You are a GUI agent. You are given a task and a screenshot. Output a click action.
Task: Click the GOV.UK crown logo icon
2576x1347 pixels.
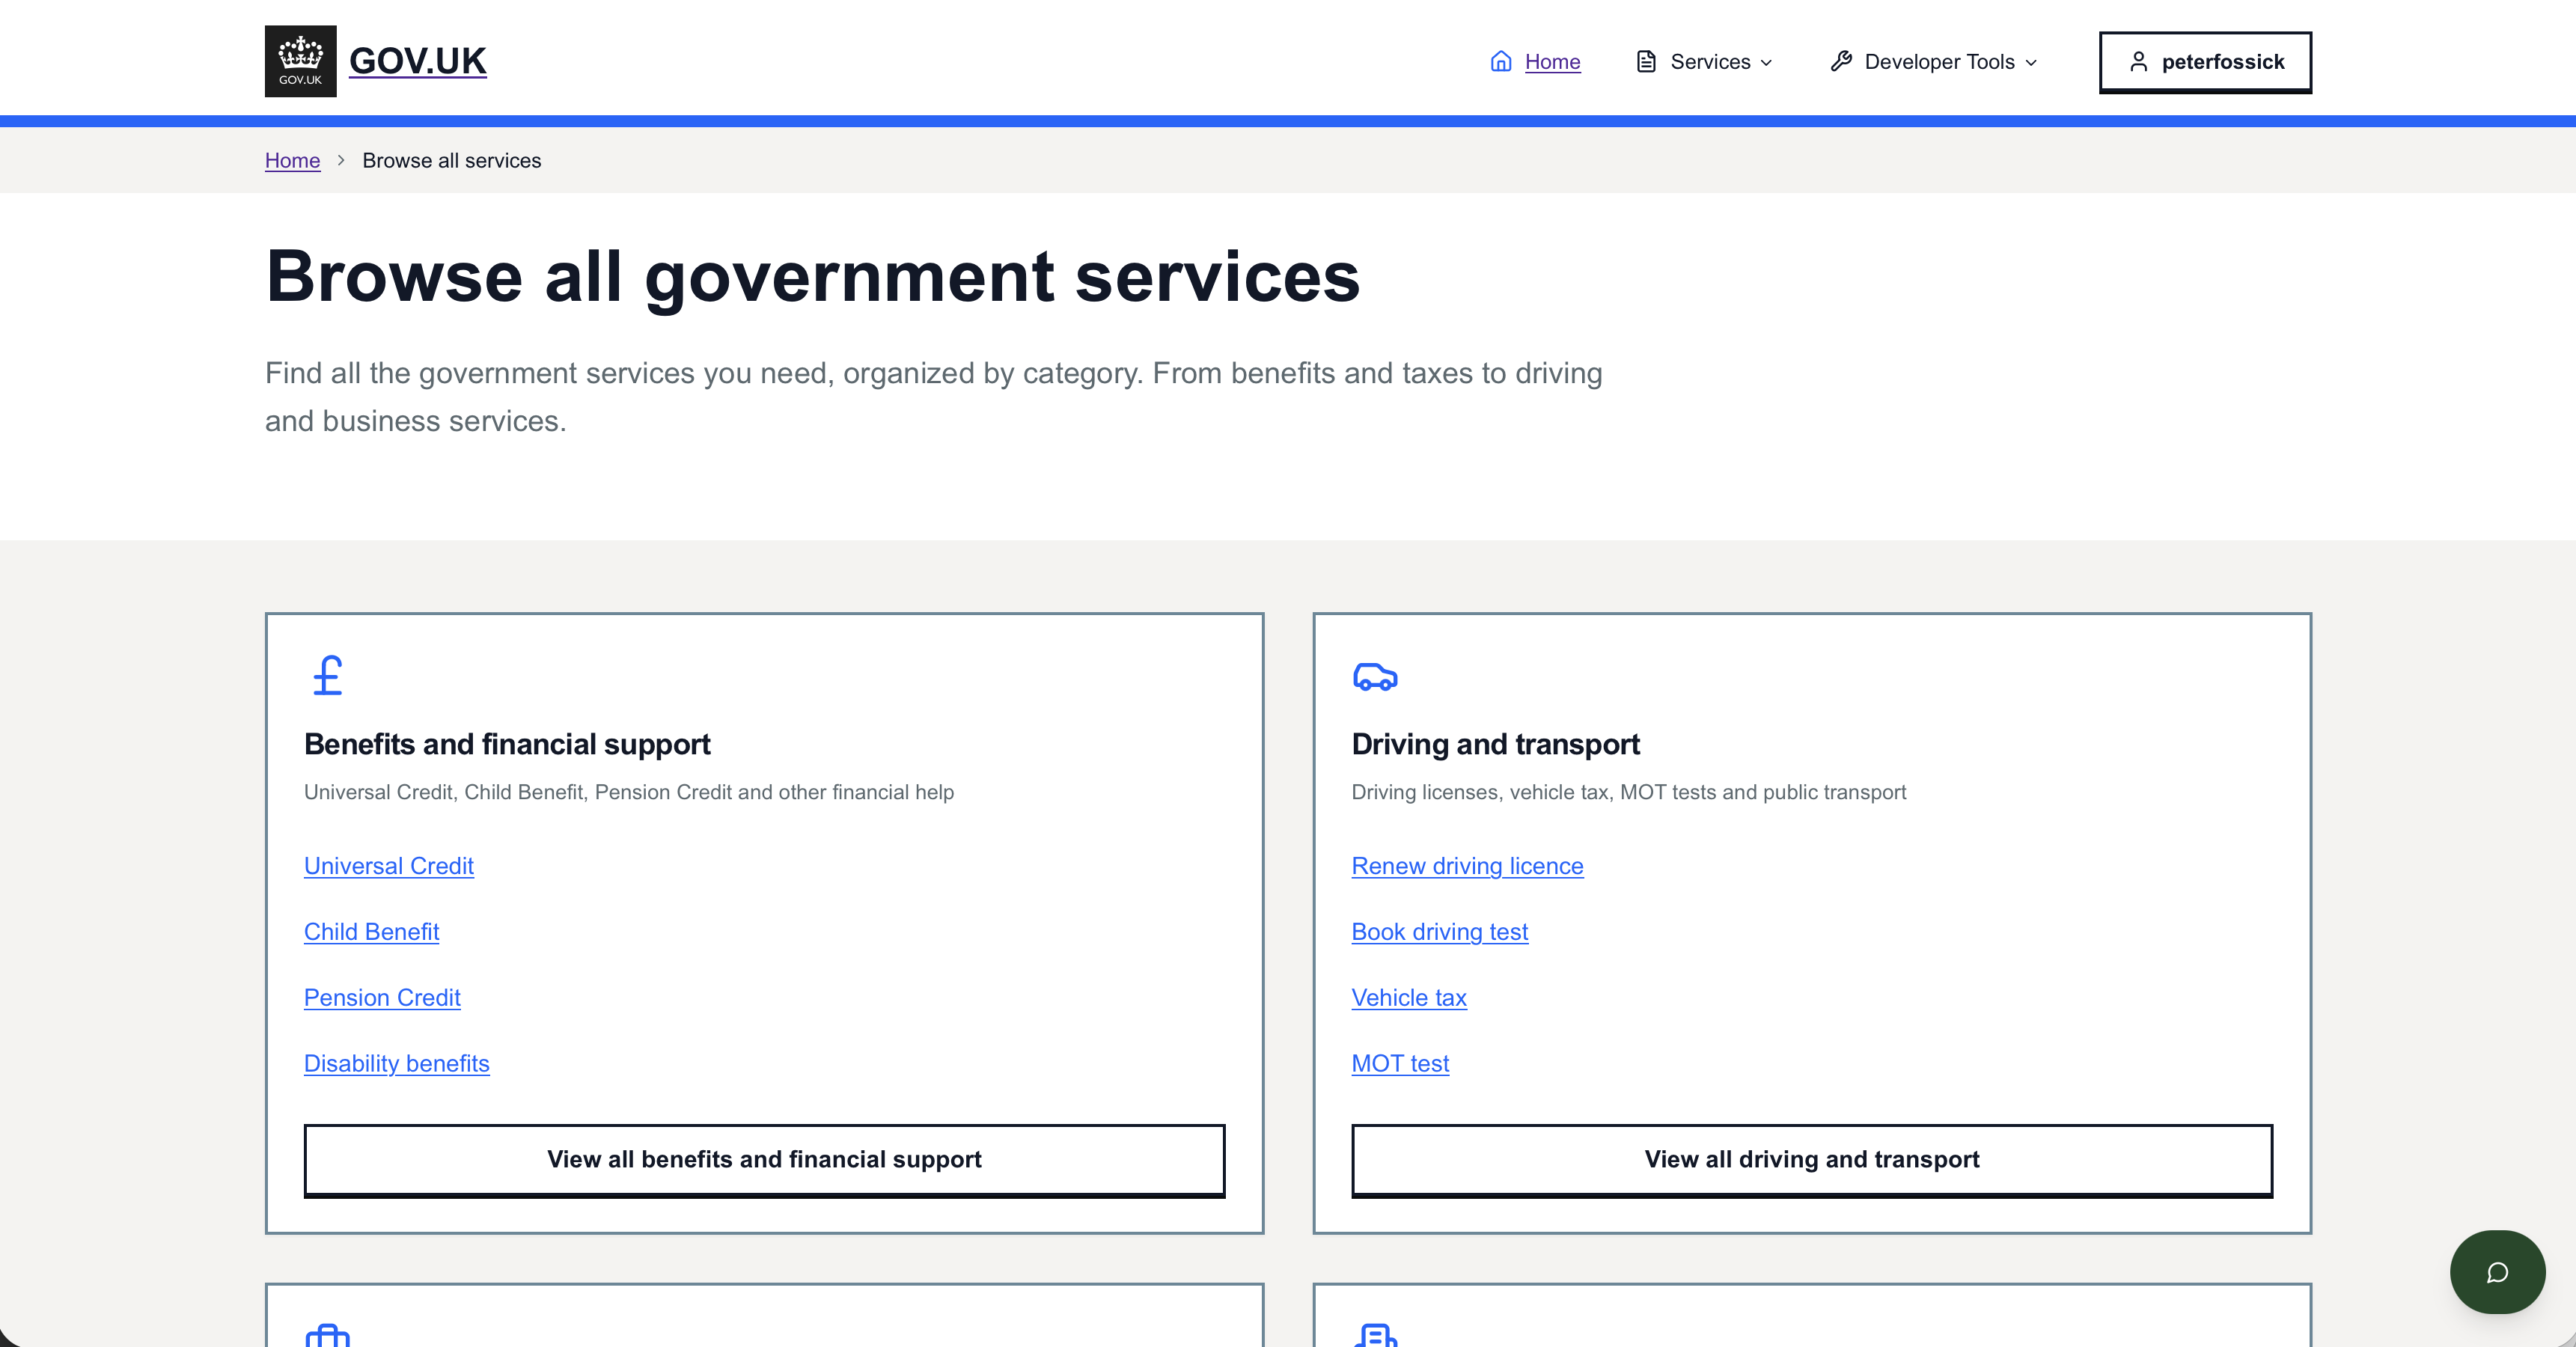click(x=300, y=61)
